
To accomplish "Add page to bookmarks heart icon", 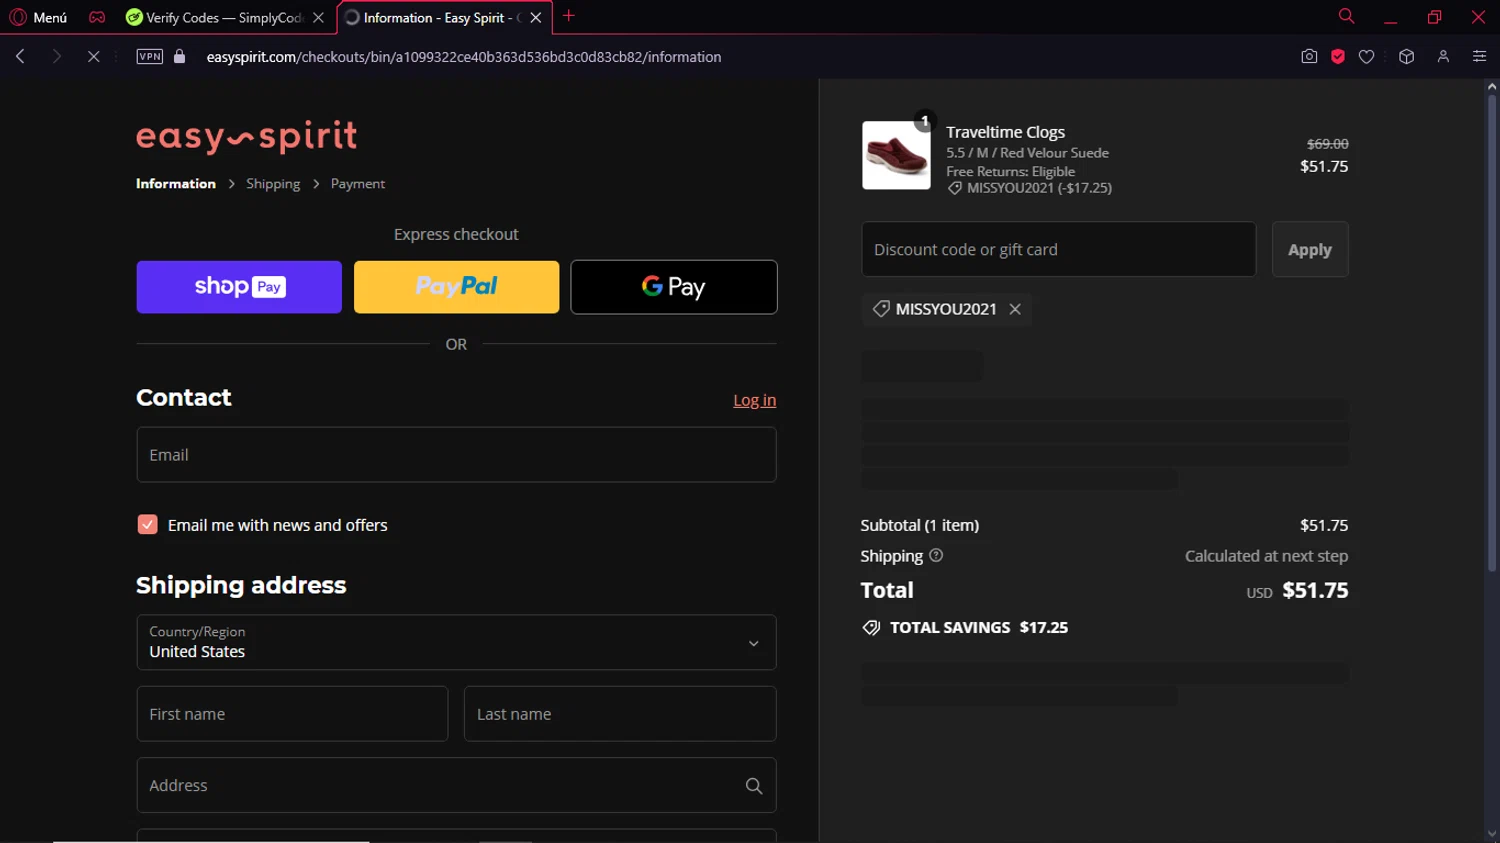I will [1366, 57].
